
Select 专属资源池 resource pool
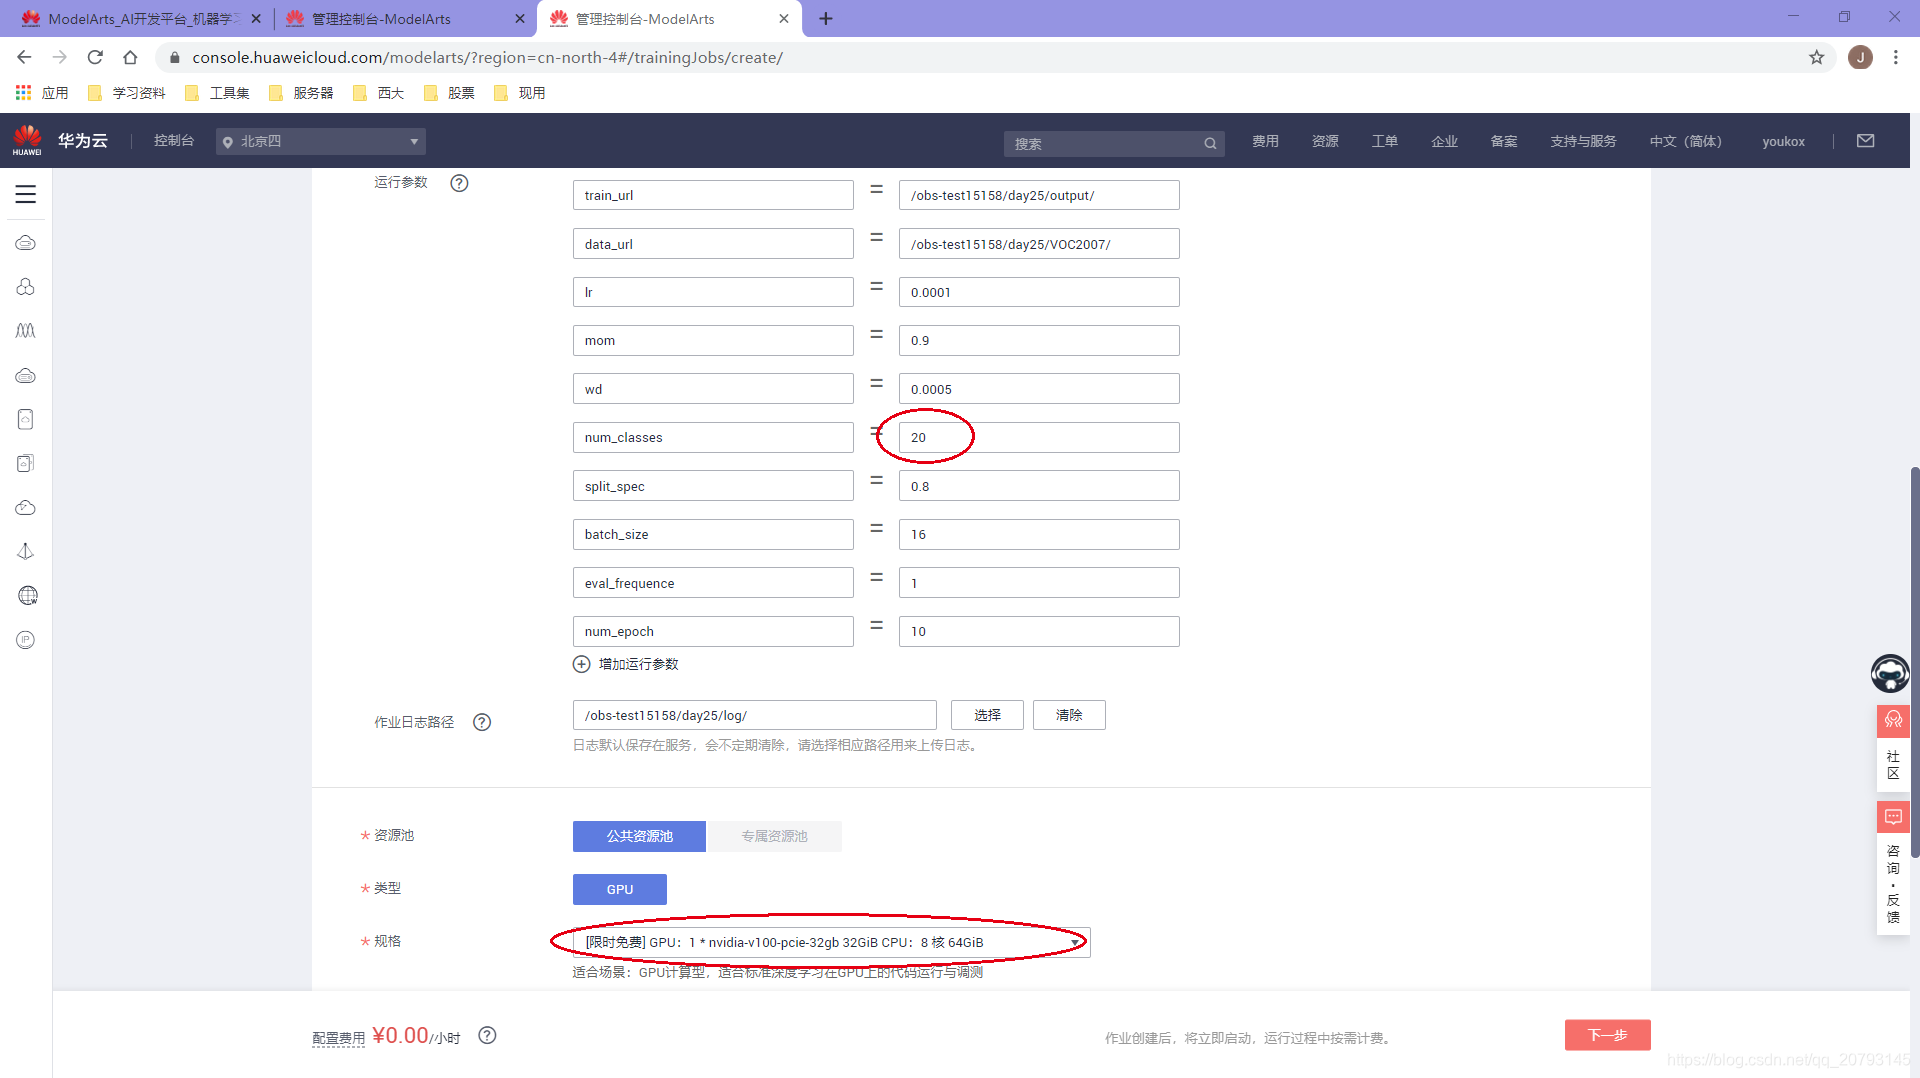click(774, 836)
